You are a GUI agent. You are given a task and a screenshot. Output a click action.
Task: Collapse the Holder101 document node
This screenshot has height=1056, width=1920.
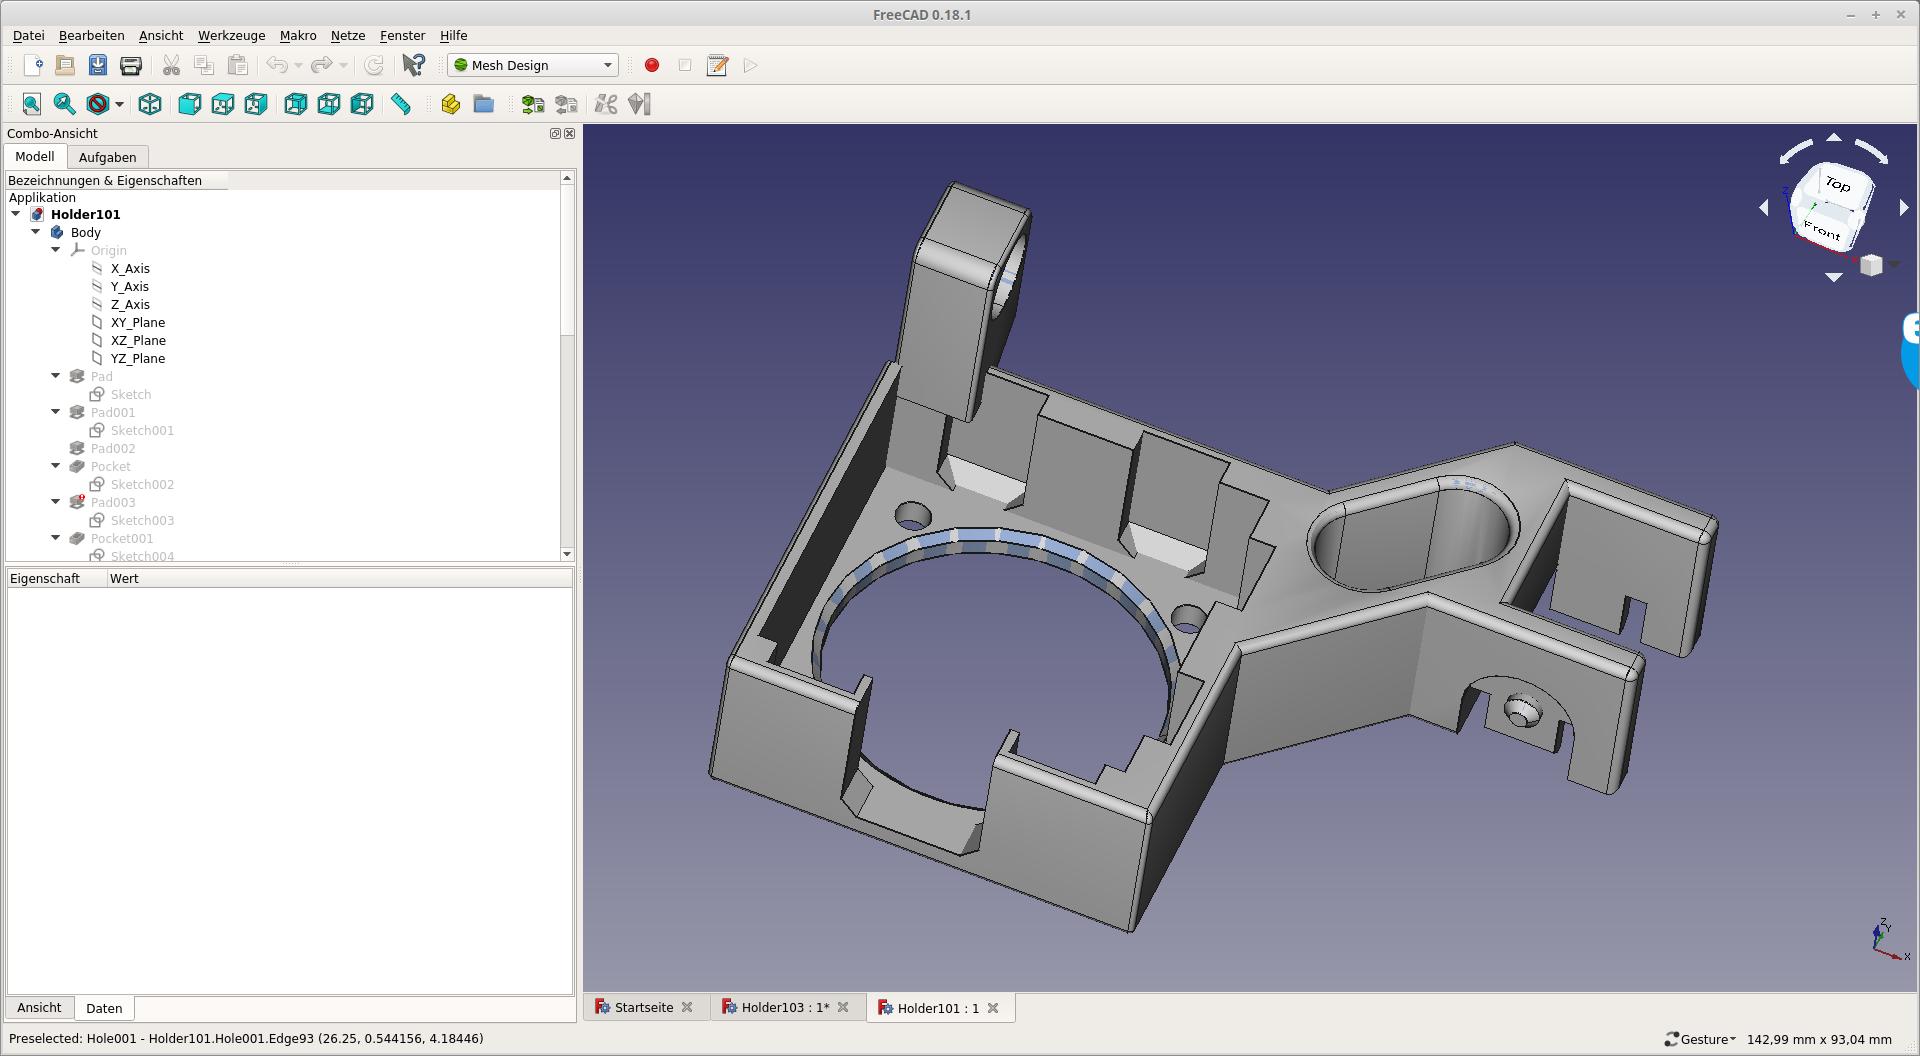[x=16, y=214]
